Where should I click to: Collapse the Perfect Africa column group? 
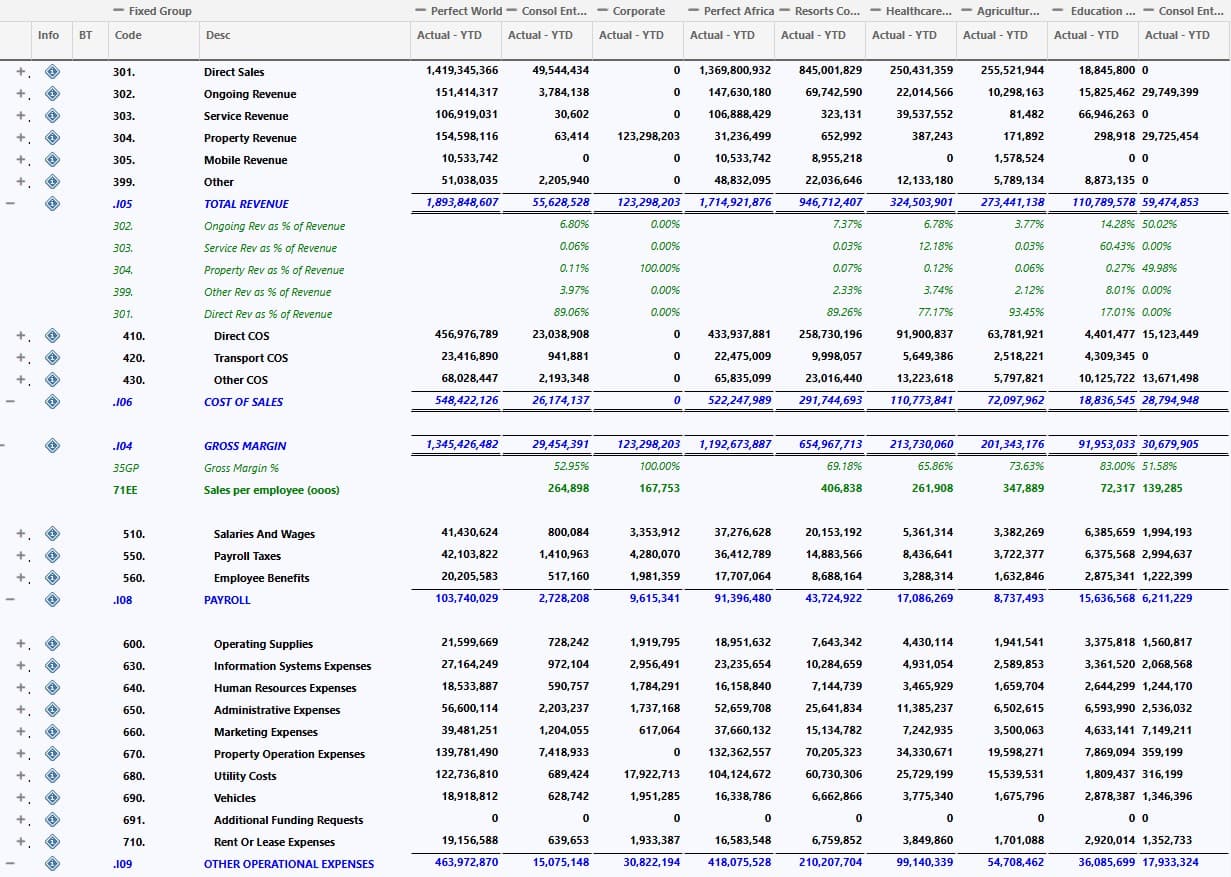(x=694, y=11)
